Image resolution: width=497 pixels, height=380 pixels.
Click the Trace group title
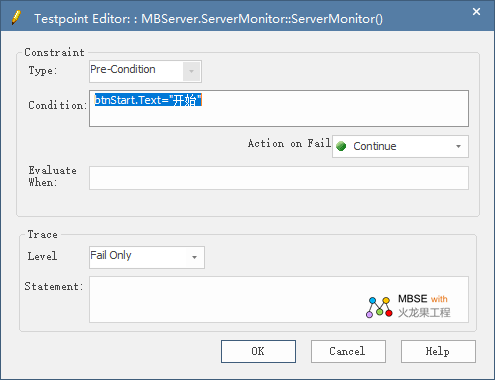click(42, 235)
